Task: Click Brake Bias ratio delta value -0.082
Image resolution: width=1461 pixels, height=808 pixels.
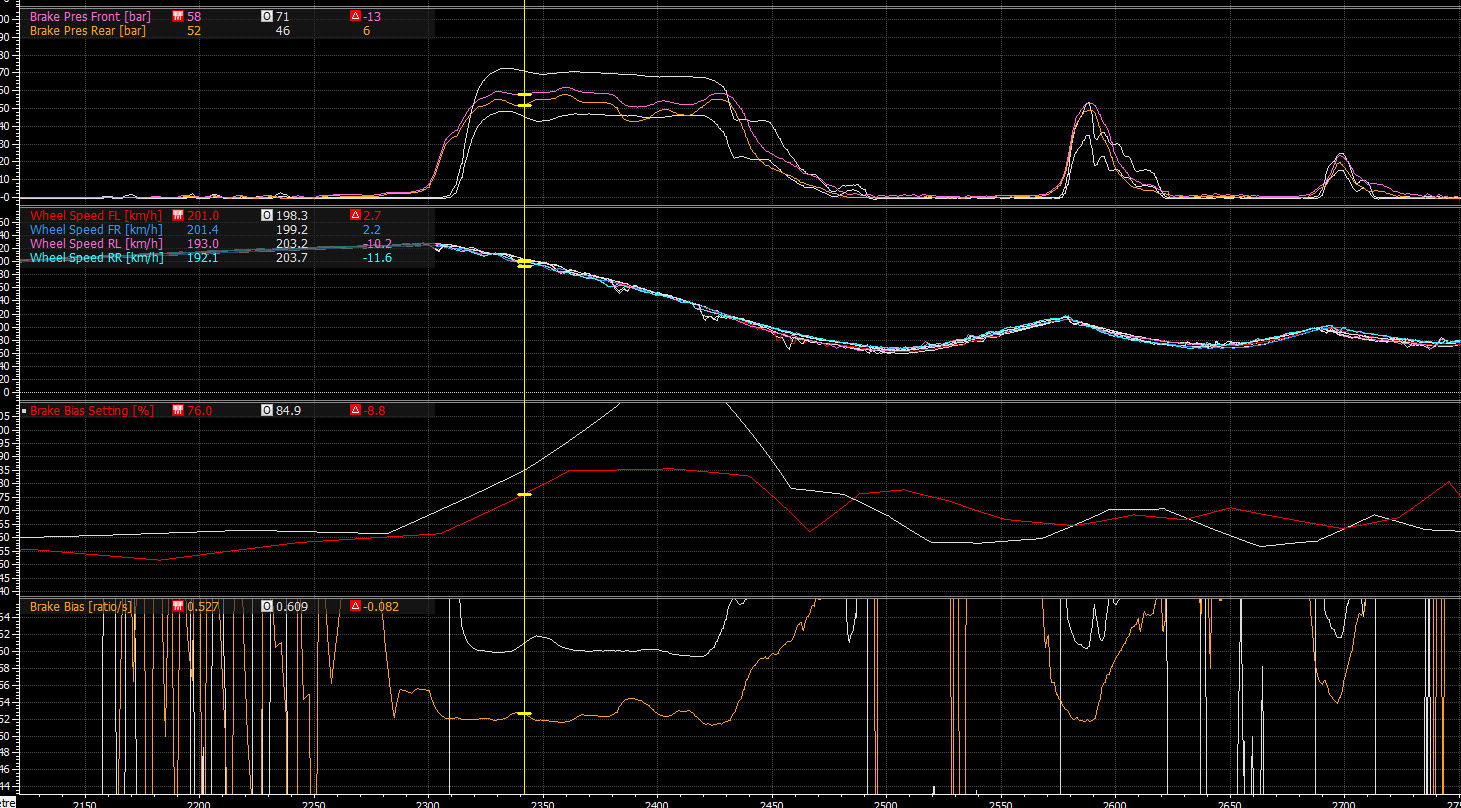Action: pyautogui.click(x=381, y=607)
